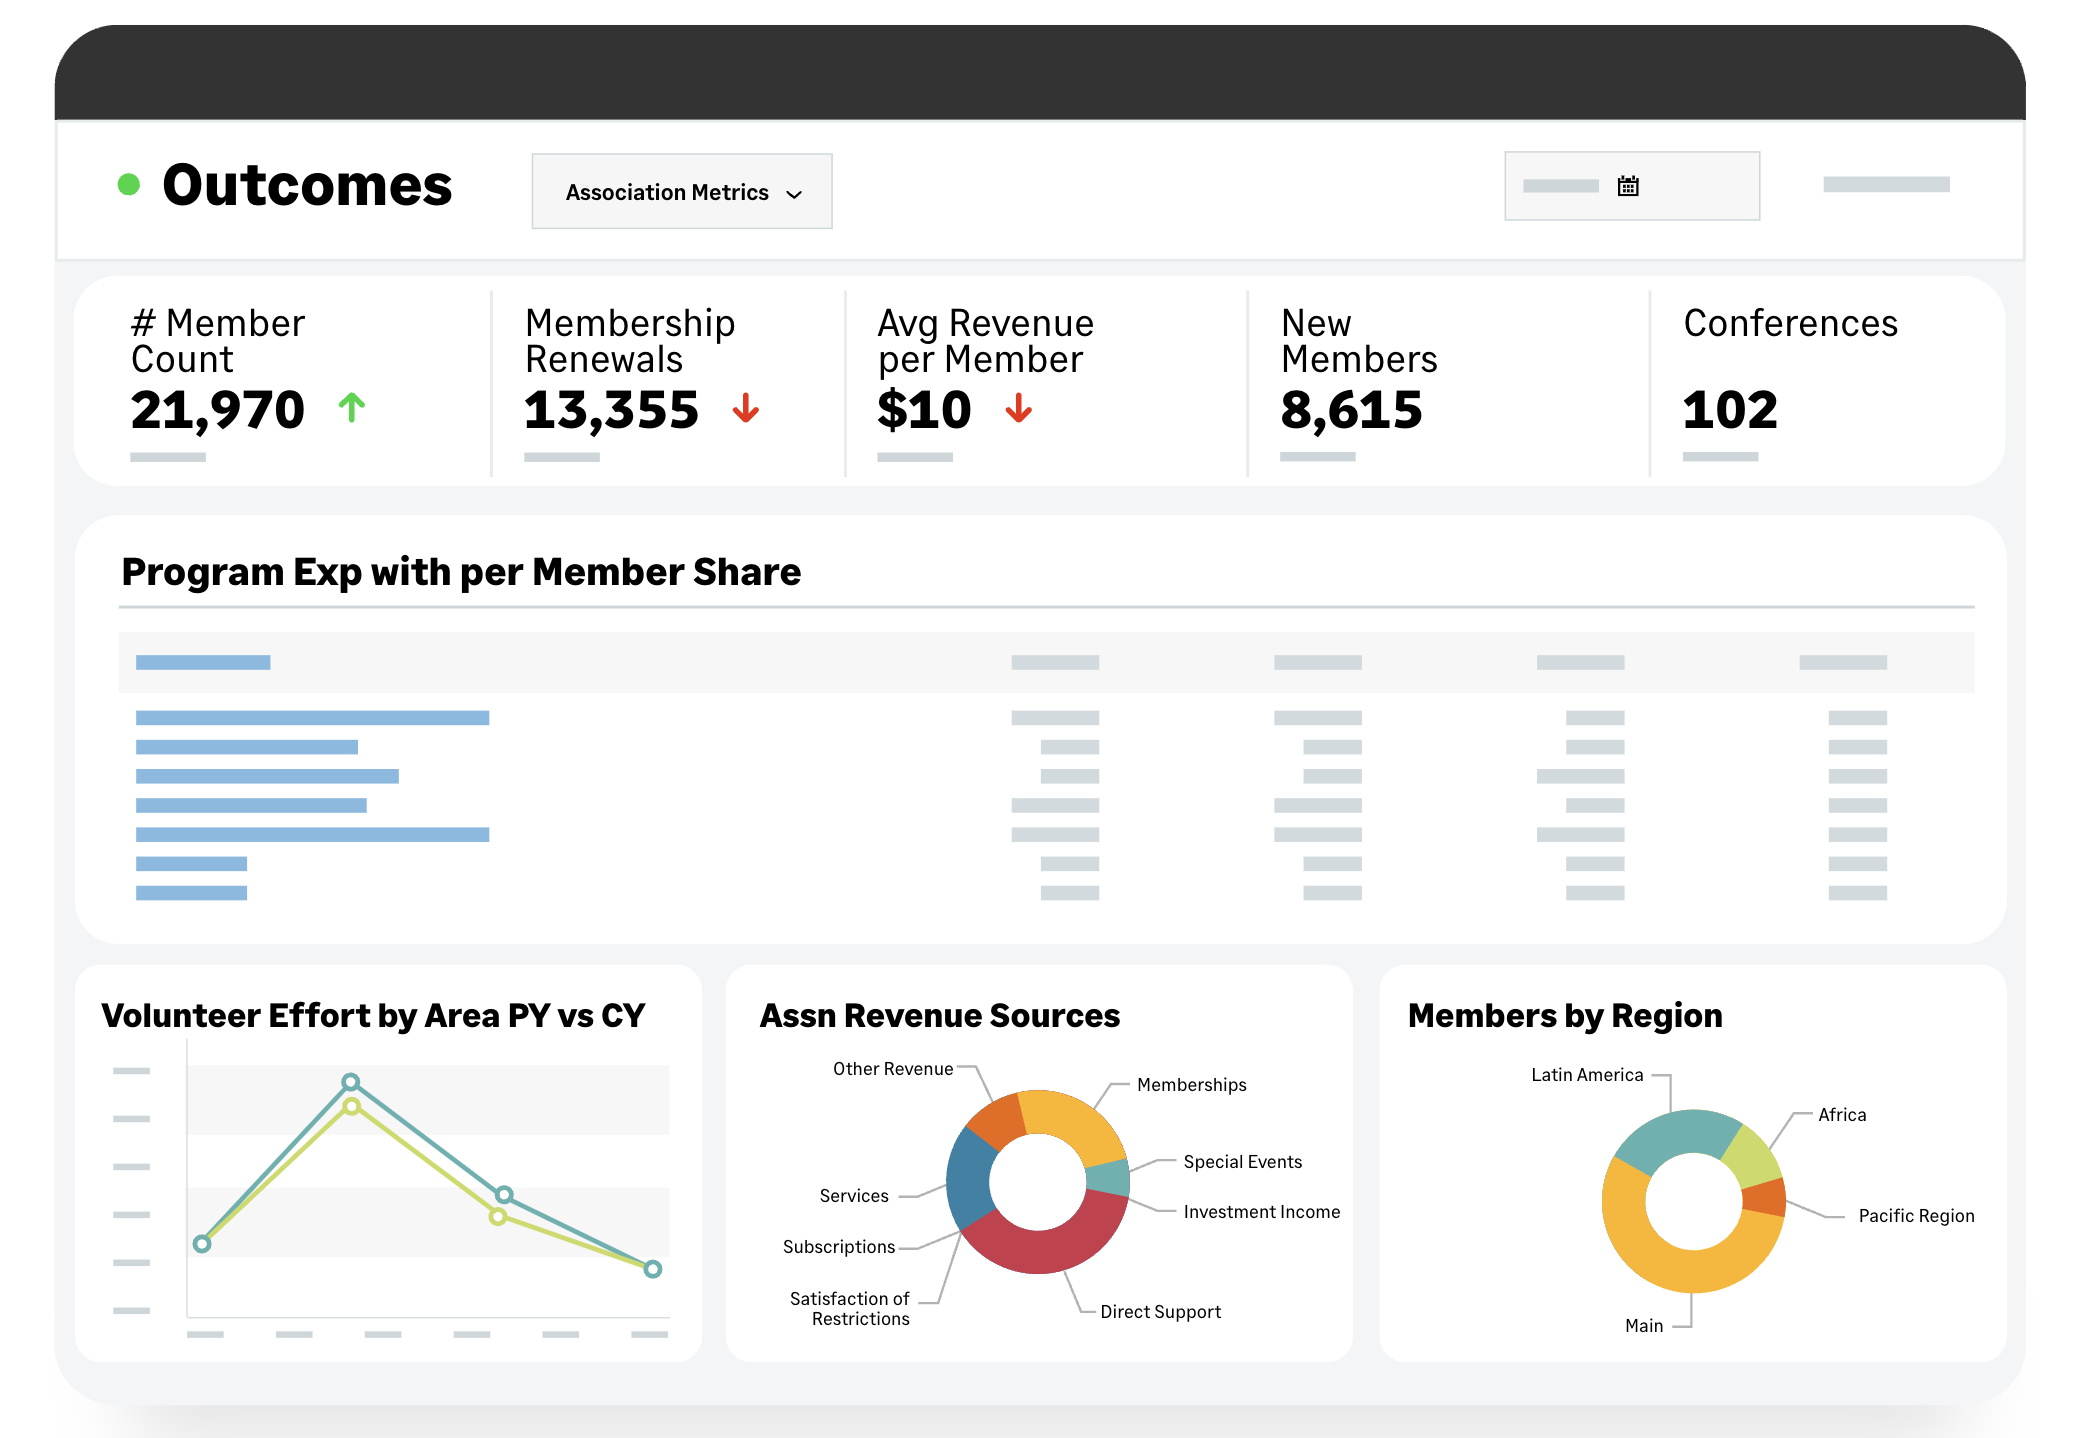This screenshot has height=1438, width=2082.
Task: Click the date range input field
Action: (1632, 186)
